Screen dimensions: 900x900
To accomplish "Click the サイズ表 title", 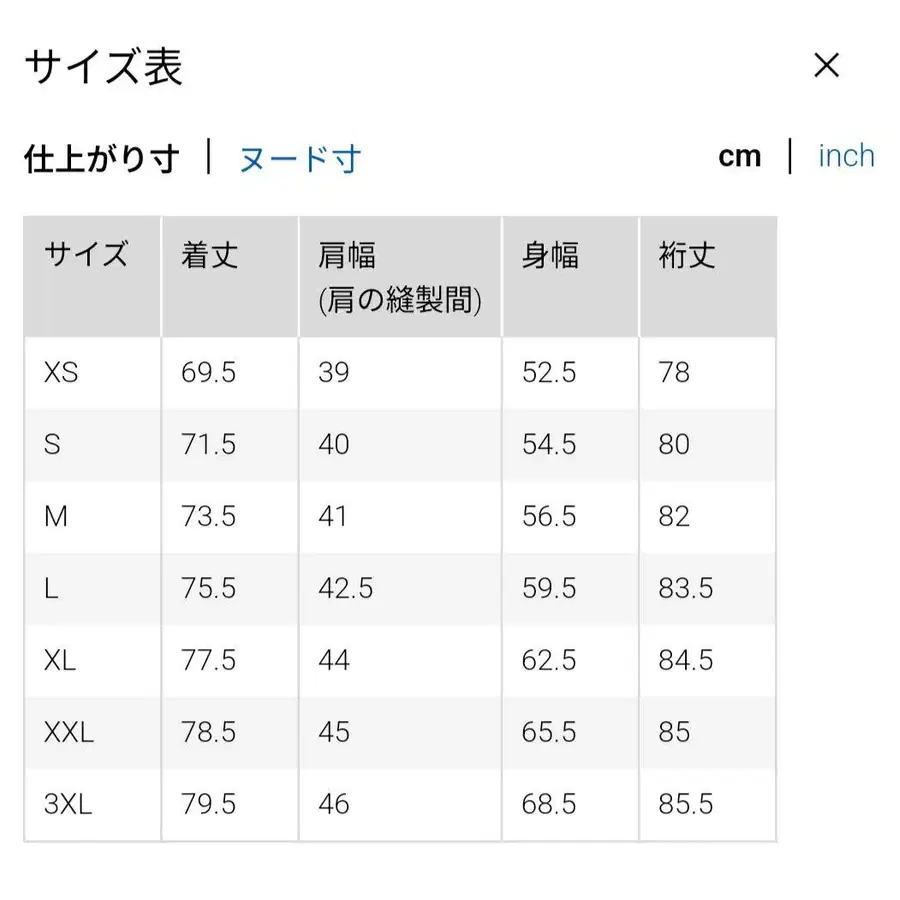I will pyautogui.click(x=103, y=66).
